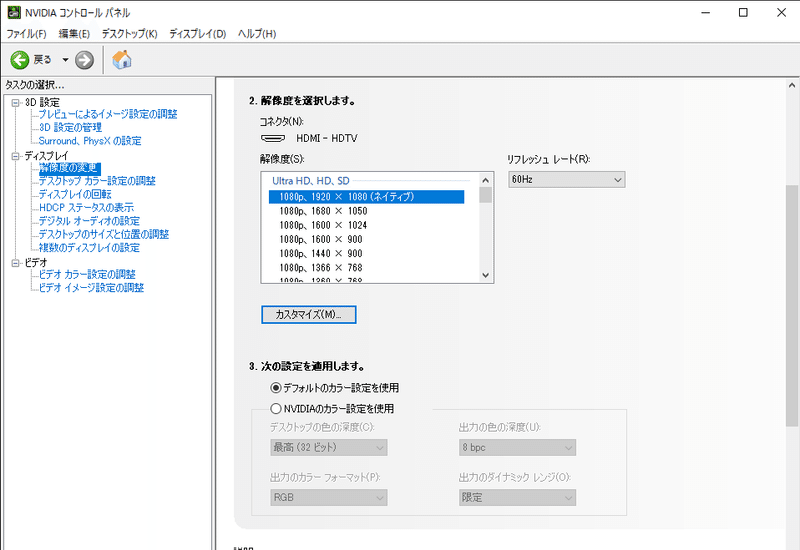Collapse the ディスプレイ tree node
800x550 pixels.
pyautogui.click(x=16, y=156)
